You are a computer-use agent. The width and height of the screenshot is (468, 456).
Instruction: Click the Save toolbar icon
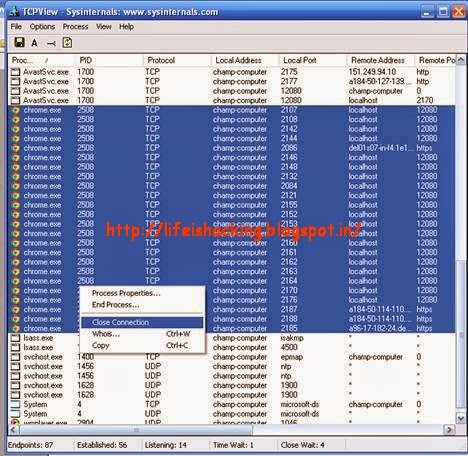click(x=19, y=43)
